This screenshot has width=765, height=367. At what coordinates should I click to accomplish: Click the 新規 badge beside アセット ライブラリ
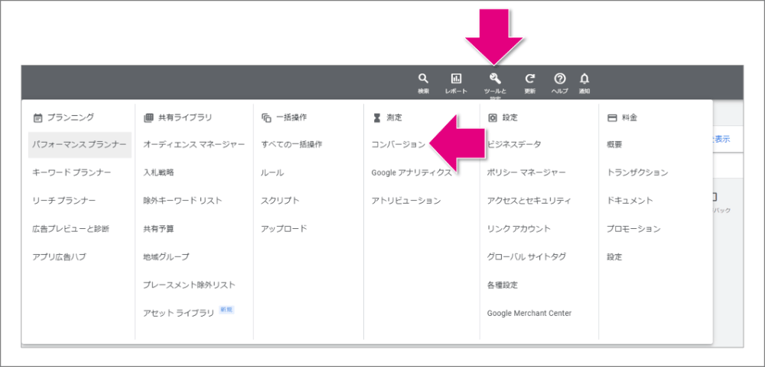(x=227, y=309)
